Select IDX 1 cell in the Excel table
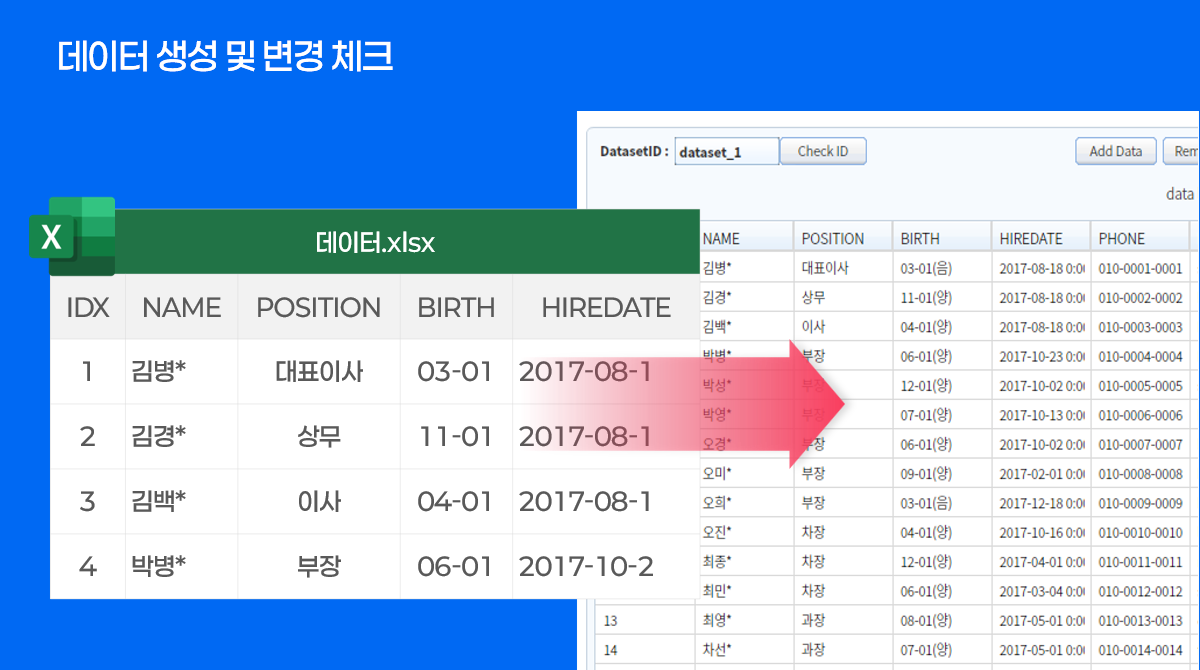Viewport: 1200px width, 670px height. point(88,372)
